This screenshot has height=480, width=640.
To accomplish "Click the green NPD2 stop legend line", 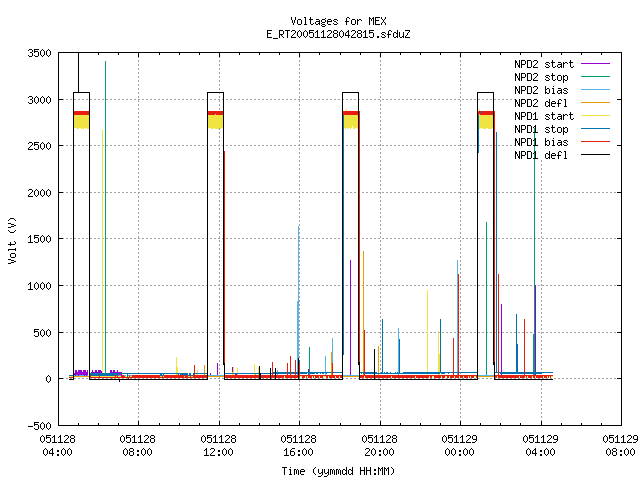I will (596, 77).
